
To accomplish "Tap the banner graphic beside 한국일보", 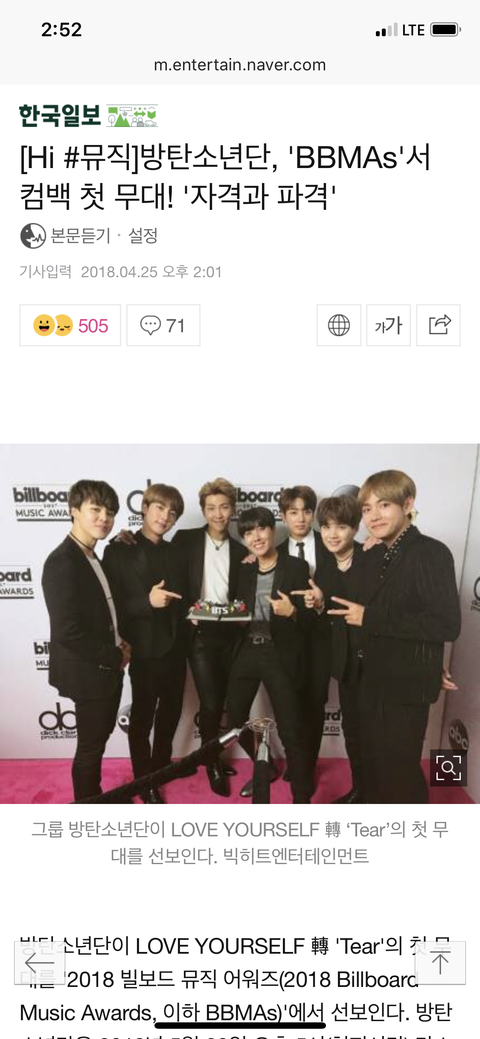I will click(133, 116).
